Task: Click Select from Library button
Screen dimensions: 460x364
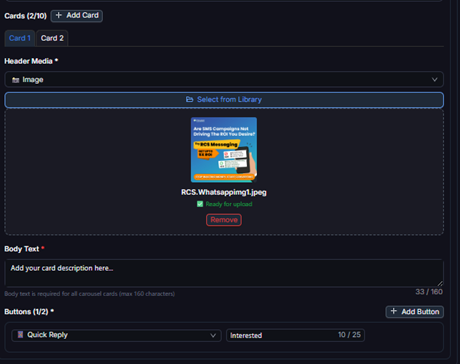Action: point(224,100)
